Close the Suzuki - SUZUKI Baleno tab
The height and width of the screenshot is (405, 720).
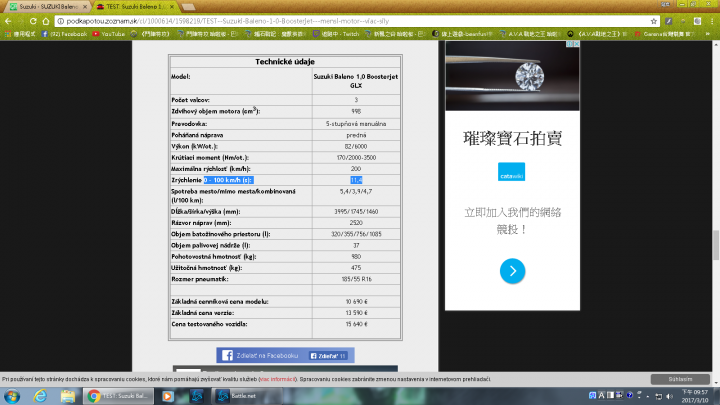point(84,7)
